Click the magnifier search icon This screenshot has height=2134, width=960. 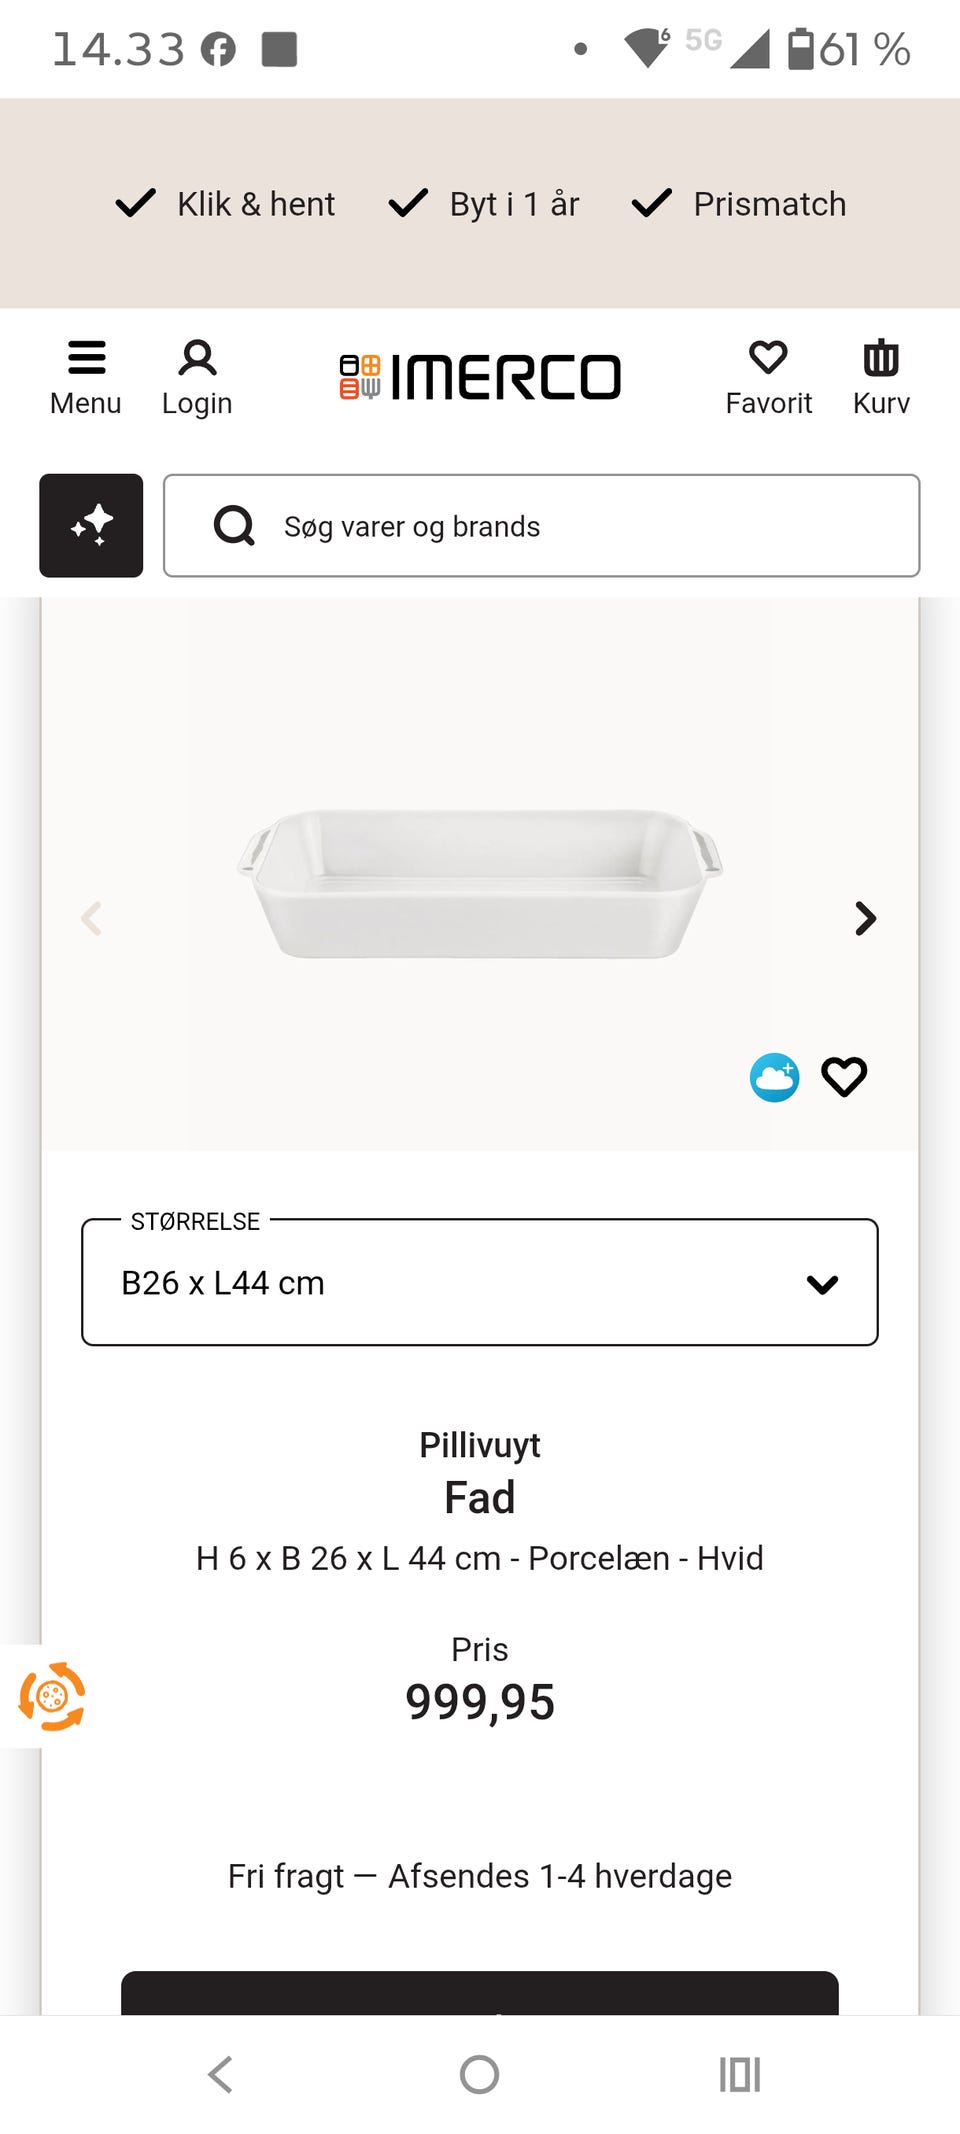point(235,525)
